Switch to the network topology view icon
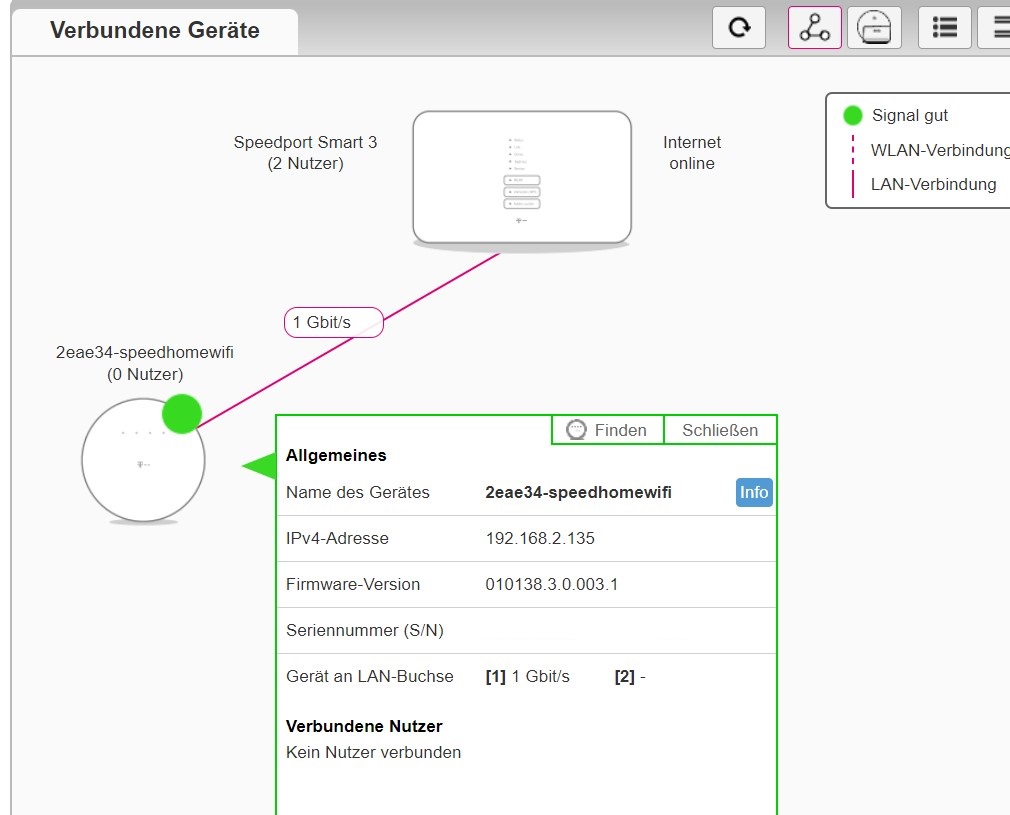Screen dimensions: 1010x815 tap(815, 28)
